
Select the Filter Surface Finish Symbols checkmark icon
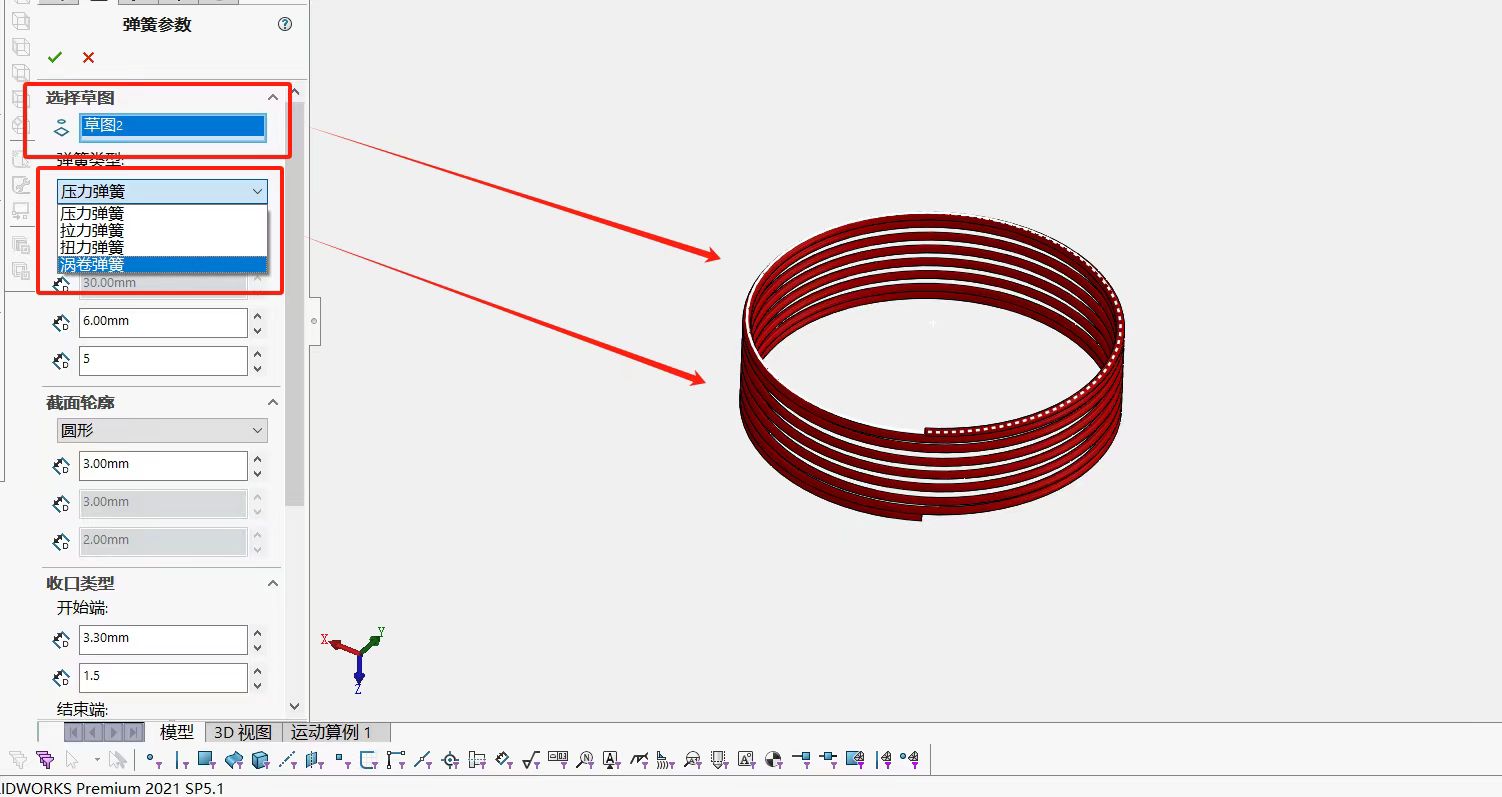531,760
